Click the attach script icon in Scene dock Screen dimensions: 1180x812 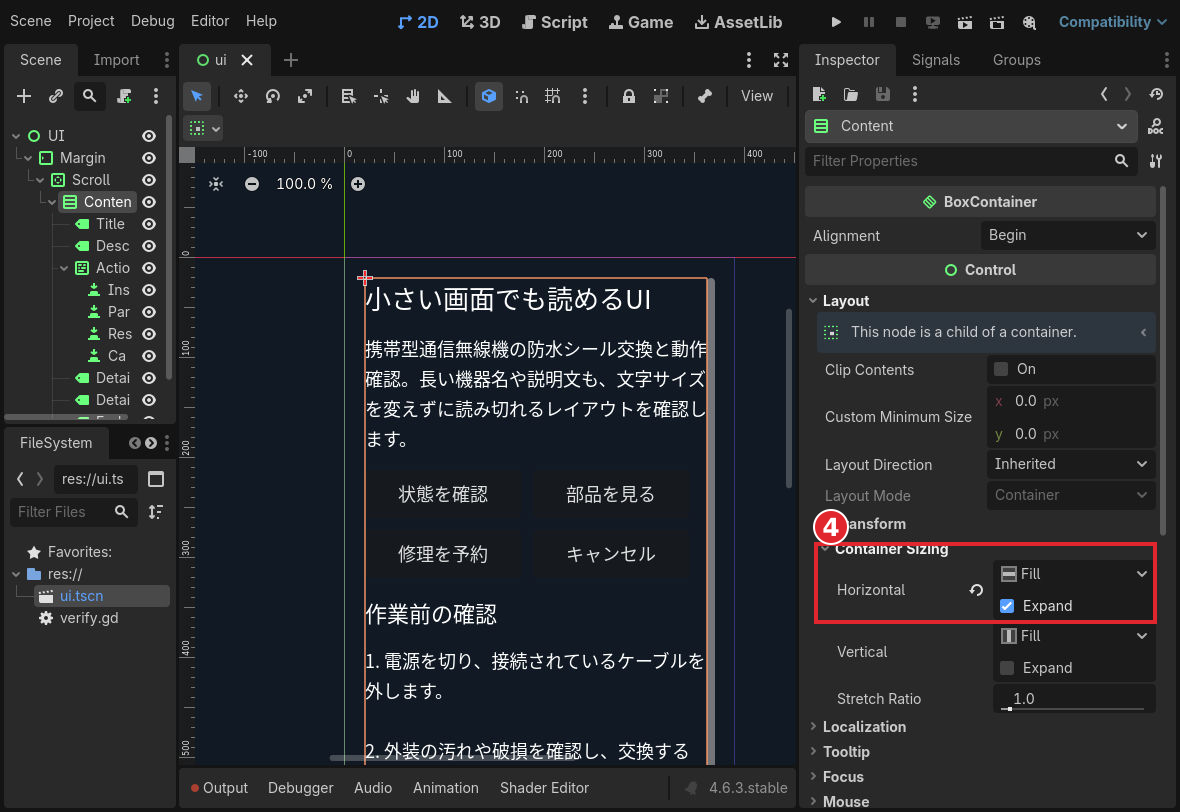[124, 96]
